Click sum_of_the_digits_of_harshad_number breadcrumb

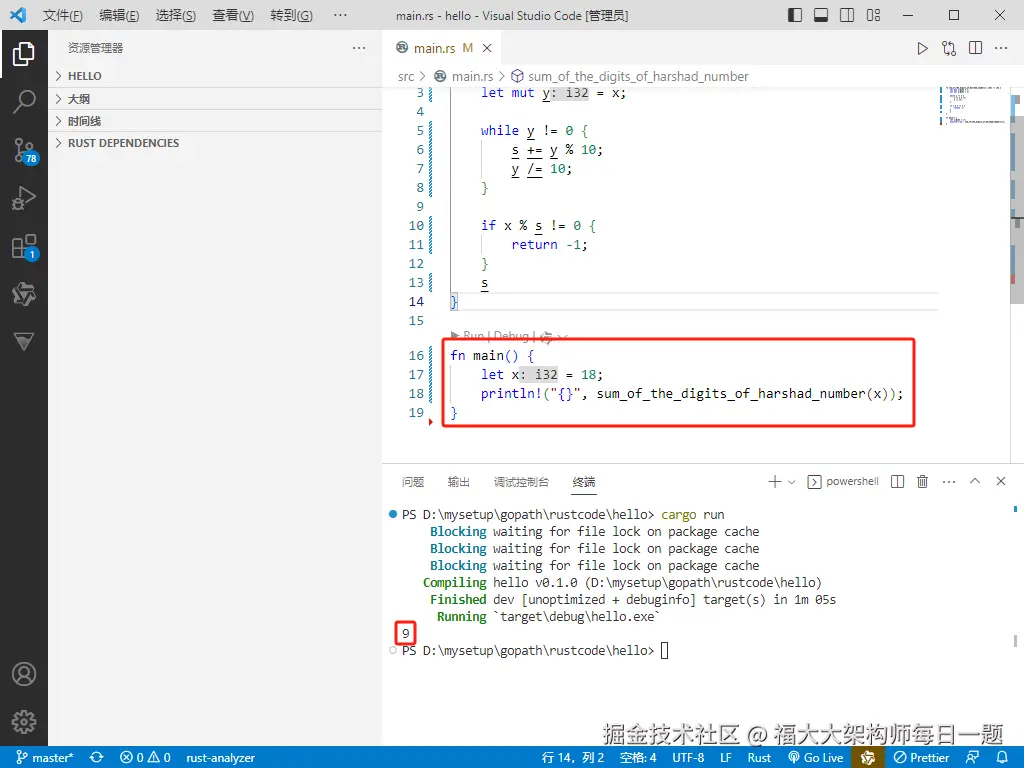pos(630,76)
